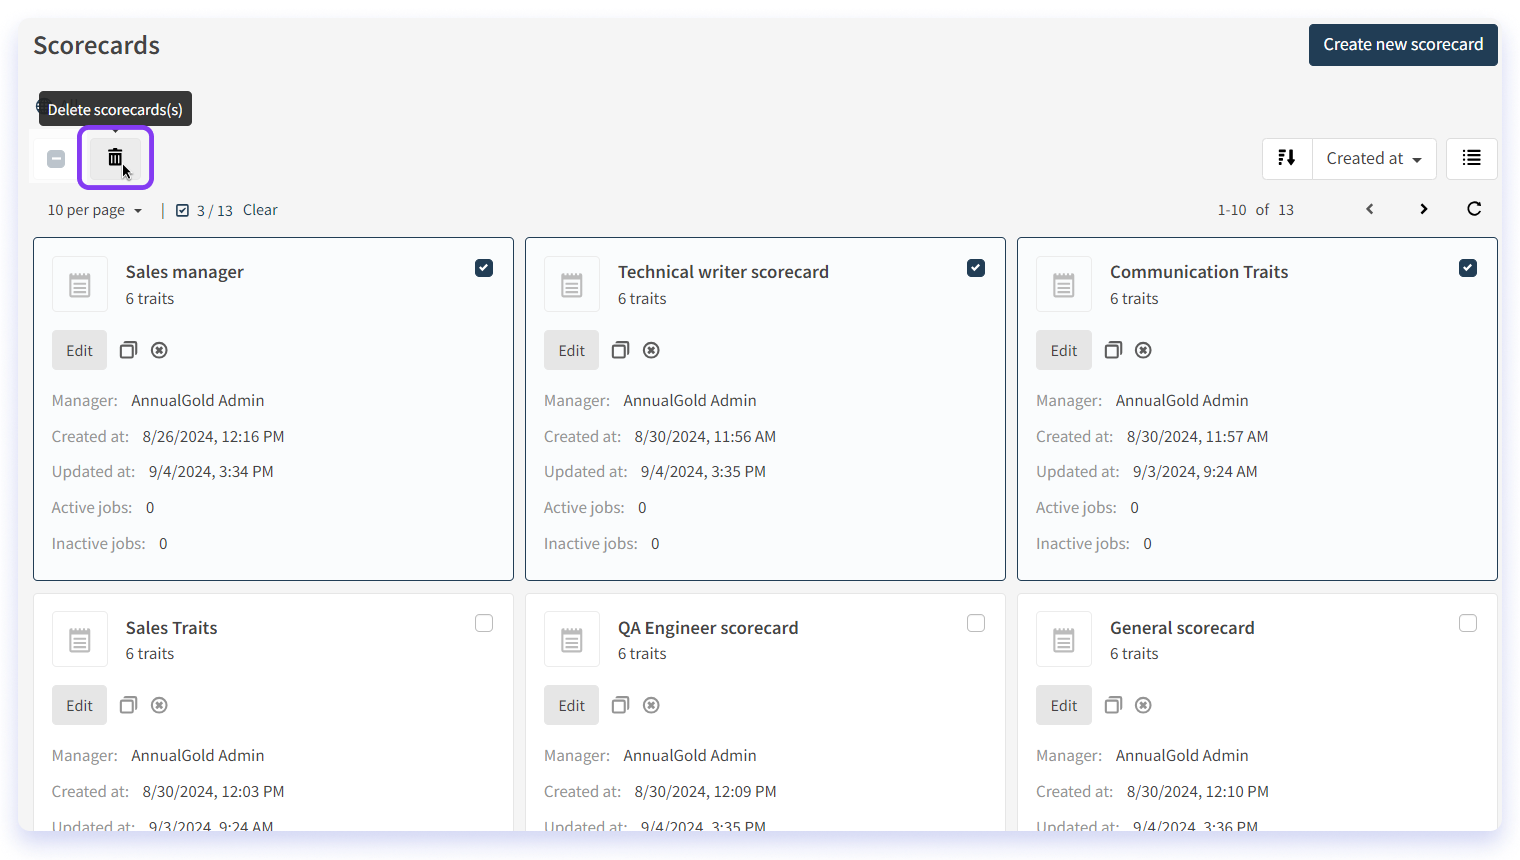This screenshot has height=860, width=1520.
Task: Click the General scorecard document icon
Action: [1064, 640]
